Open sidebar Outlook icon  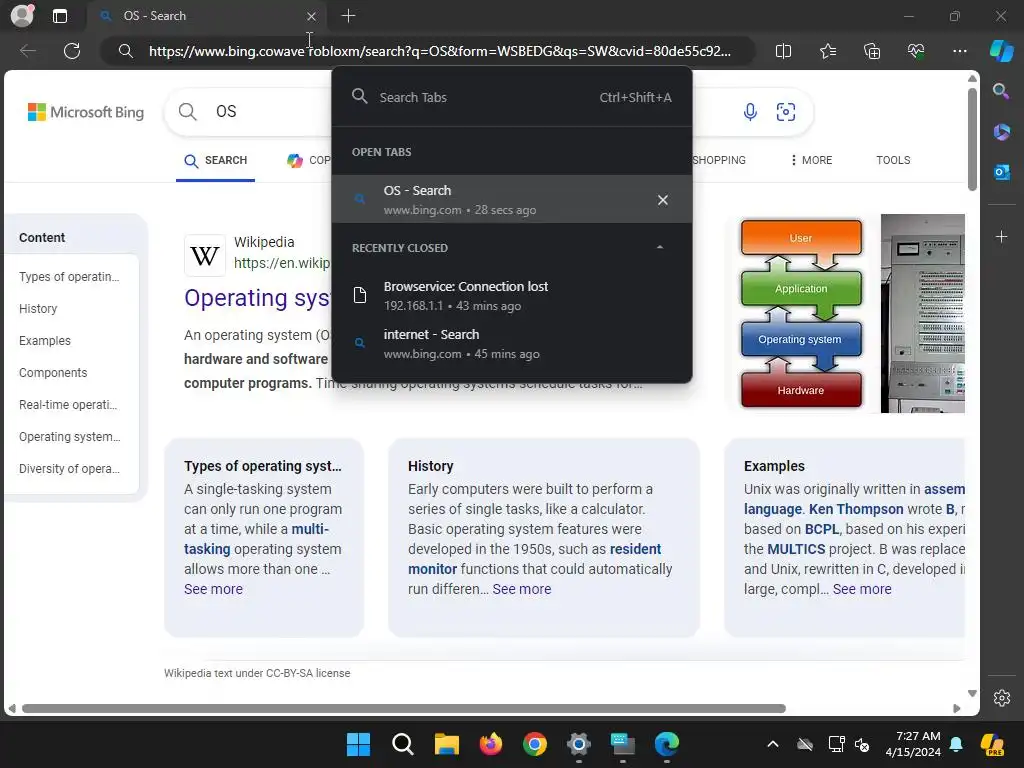1001,172
